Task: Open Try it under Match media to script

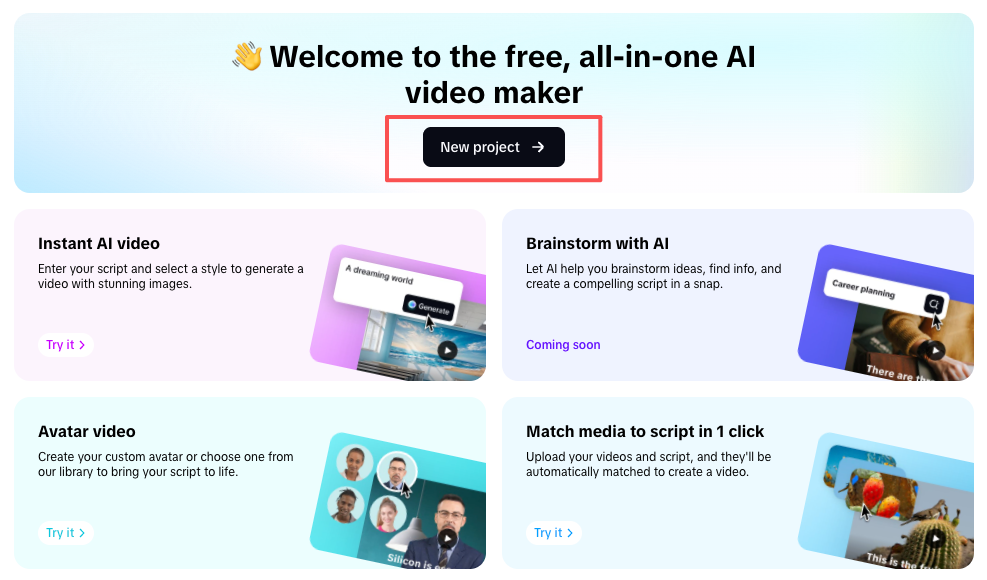Action: click(553, 533)
